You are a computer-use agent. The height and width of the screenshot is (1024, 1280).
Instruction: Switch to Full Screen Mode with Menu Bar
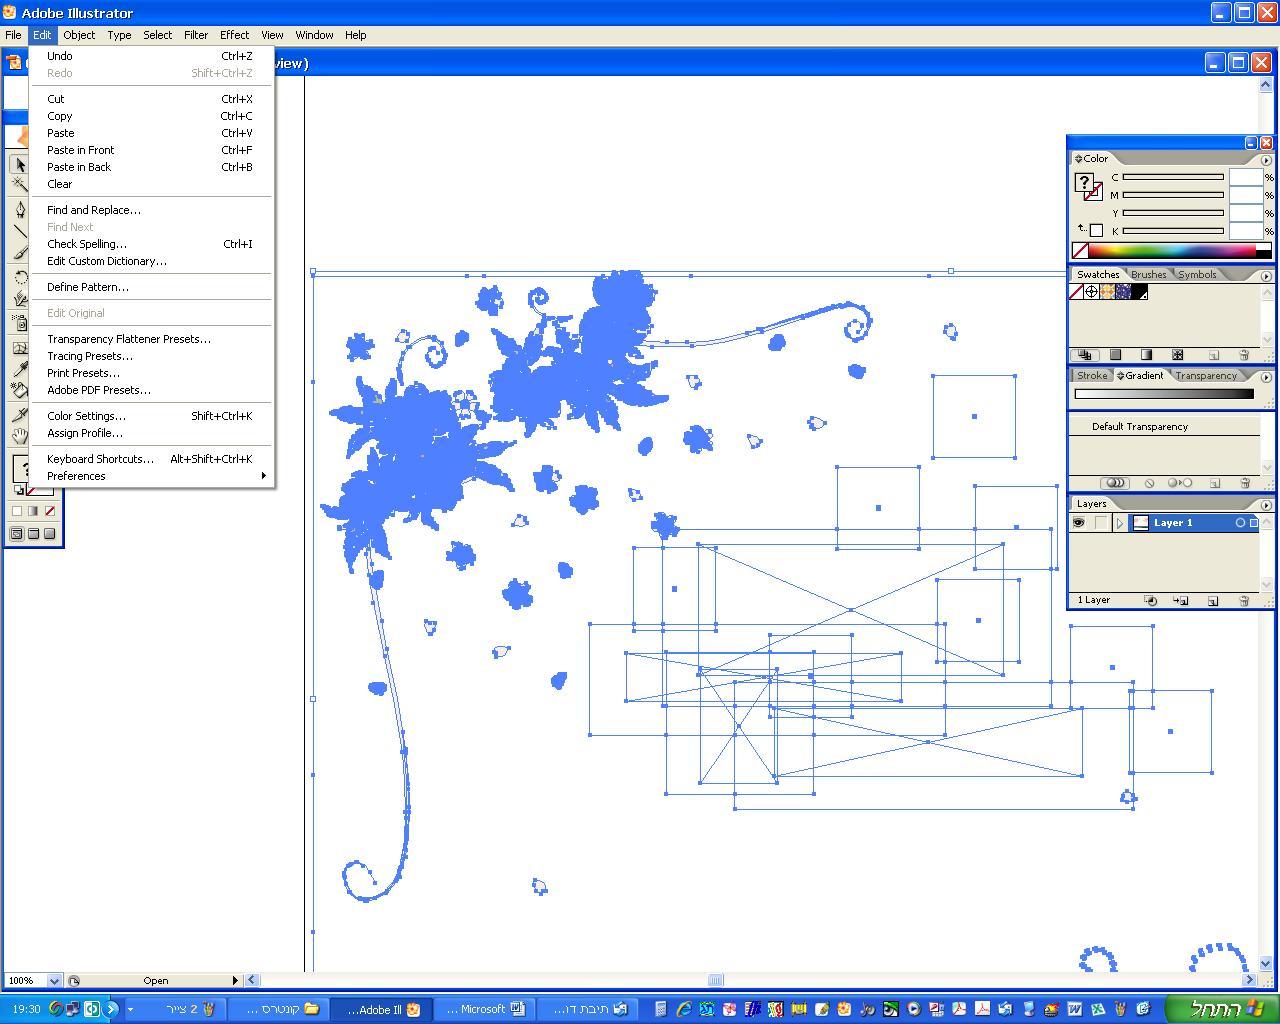[x=33, y=534]
